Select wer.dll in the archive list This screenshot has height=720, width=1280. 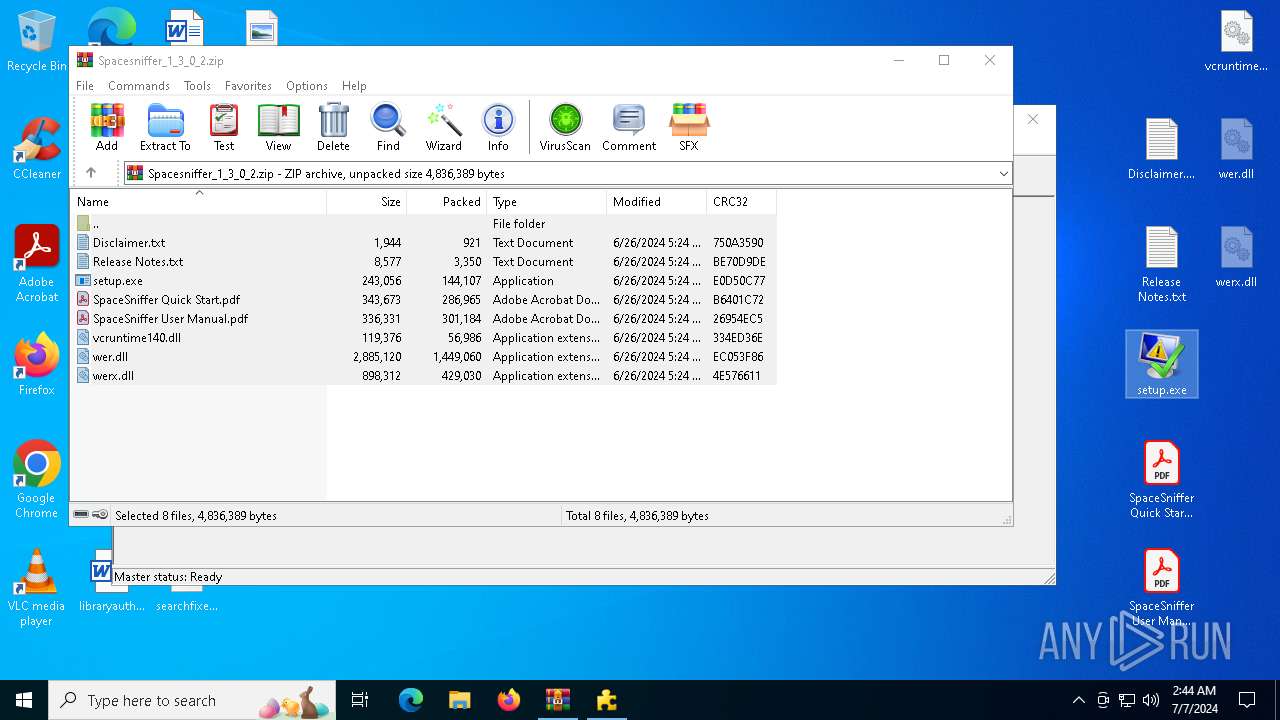click(x=424, y=357)
